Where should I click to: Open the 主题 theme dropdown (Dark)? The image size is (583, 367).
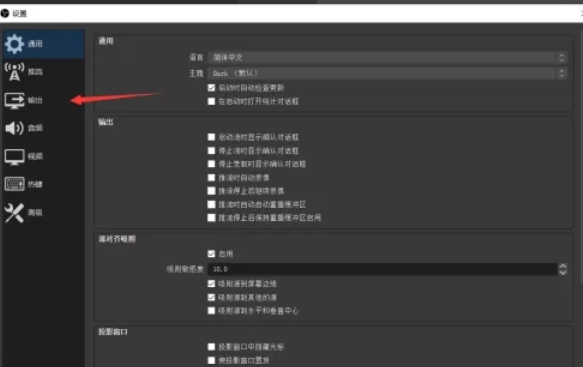[387, 73]
